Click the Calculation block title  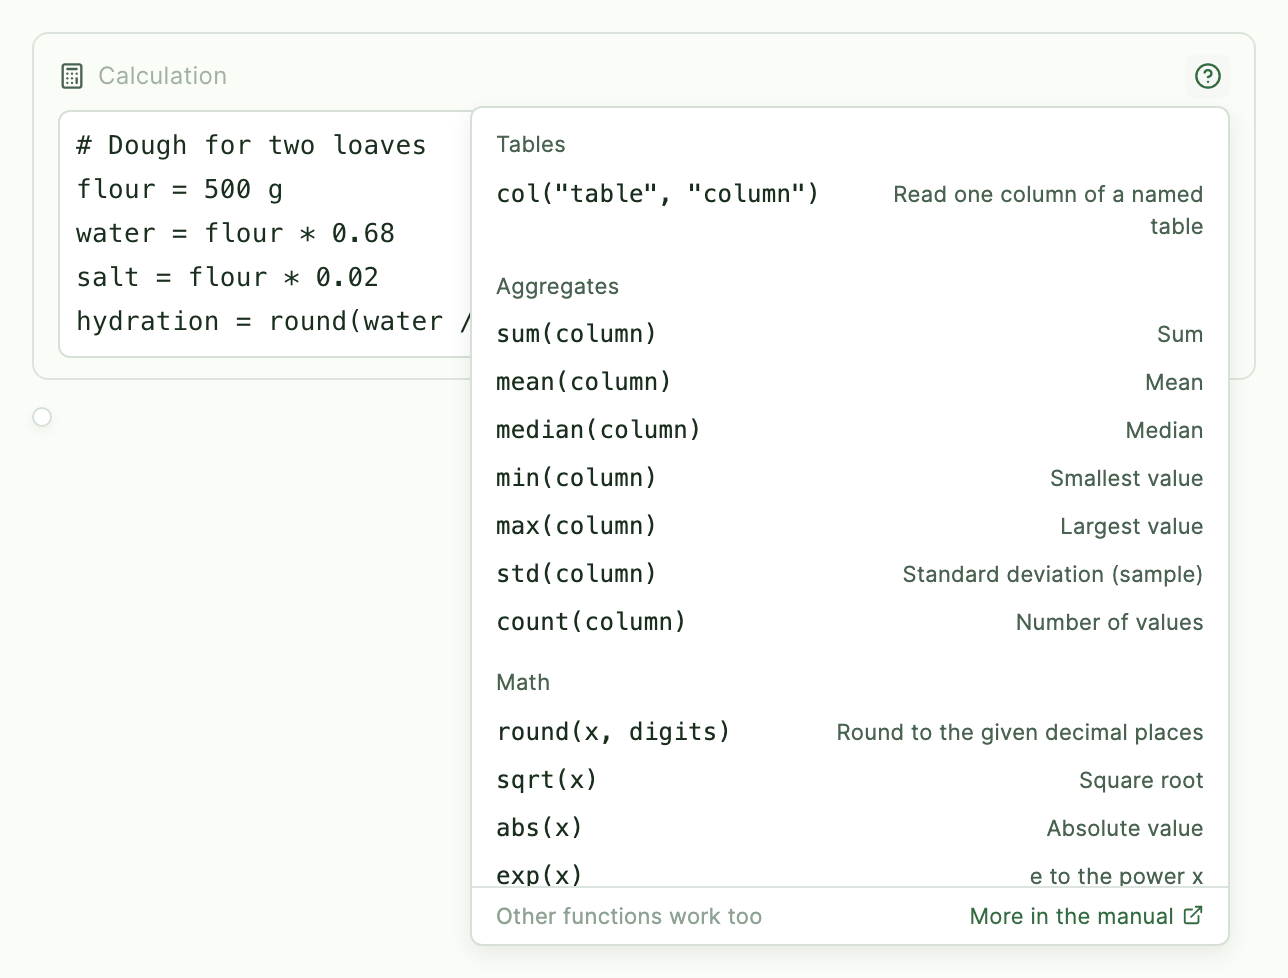(162, 76)
